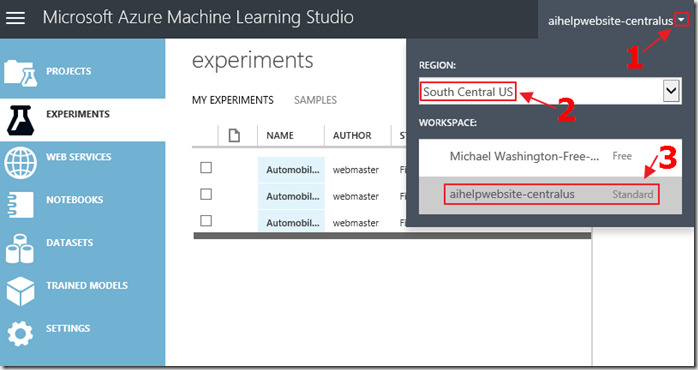Open the hamburger navigation menu

click(x=15, y=18)
